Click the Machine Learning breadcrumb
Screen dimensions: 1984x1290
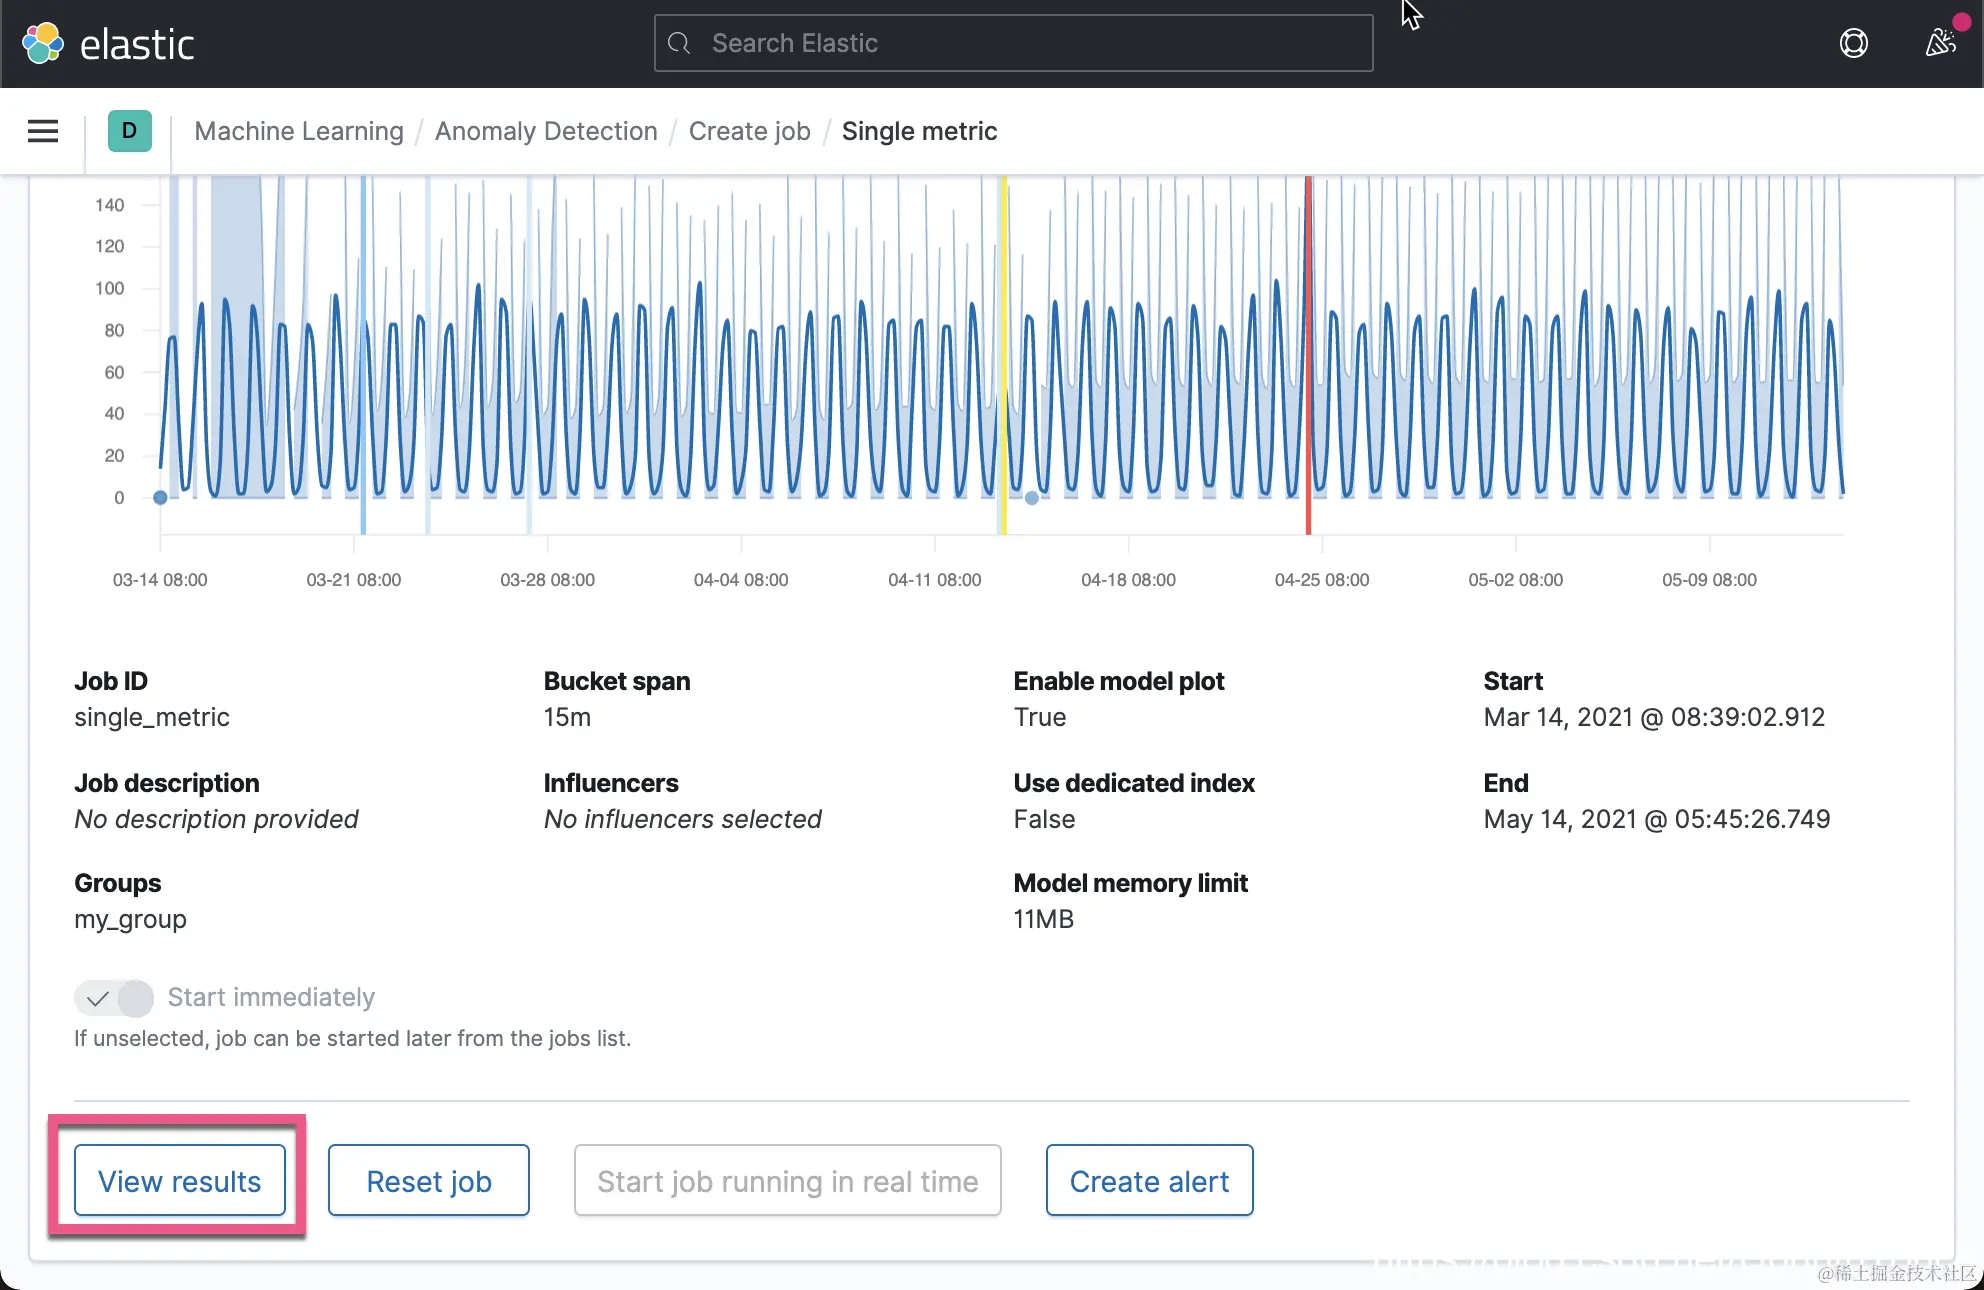(x=299, y=131)
